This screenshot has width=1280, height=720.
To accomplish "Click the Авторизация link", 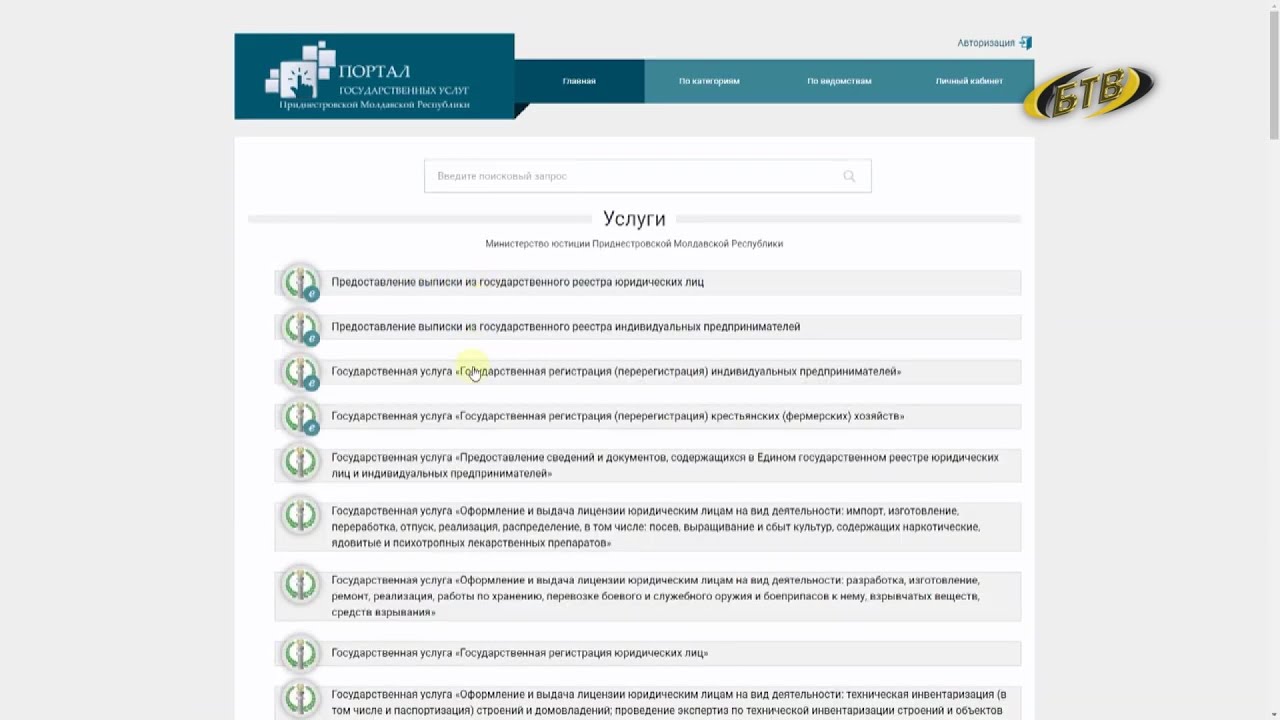I will (985, 43).
